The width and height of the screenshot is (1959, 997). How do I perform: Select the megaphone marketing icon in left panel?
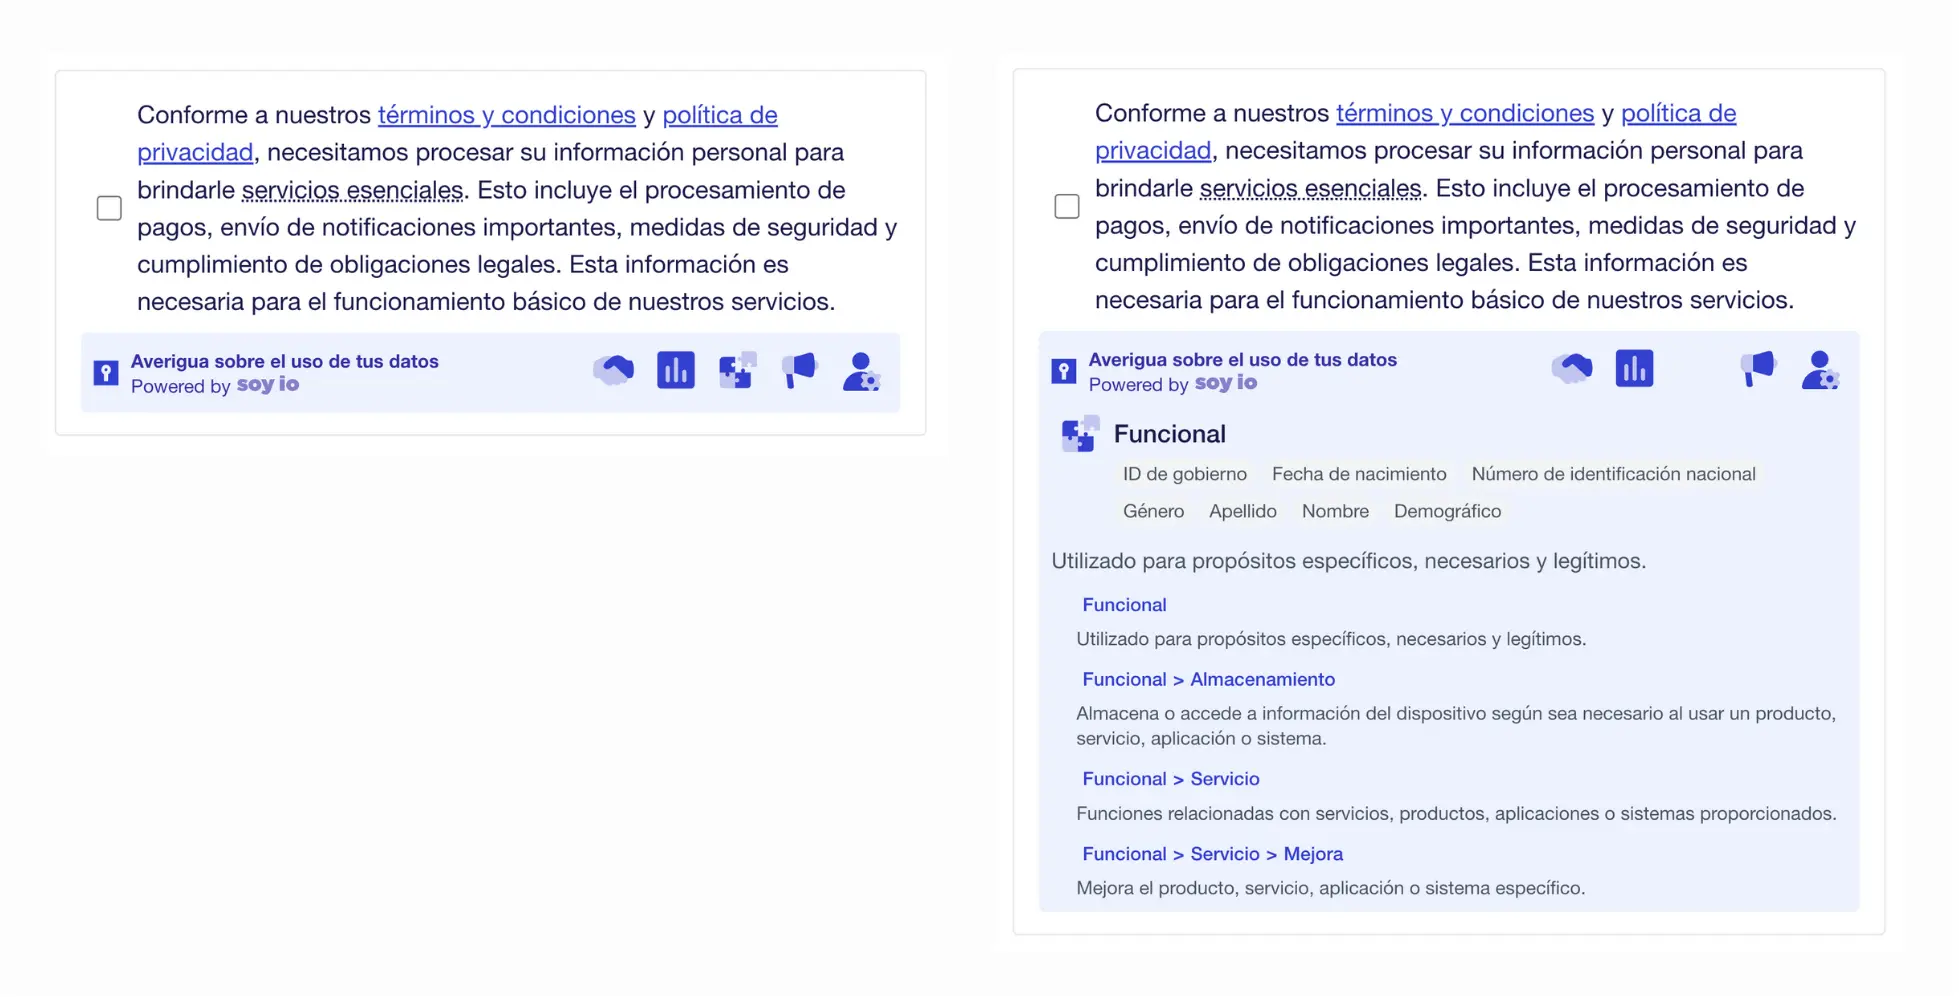coord(799,370)
